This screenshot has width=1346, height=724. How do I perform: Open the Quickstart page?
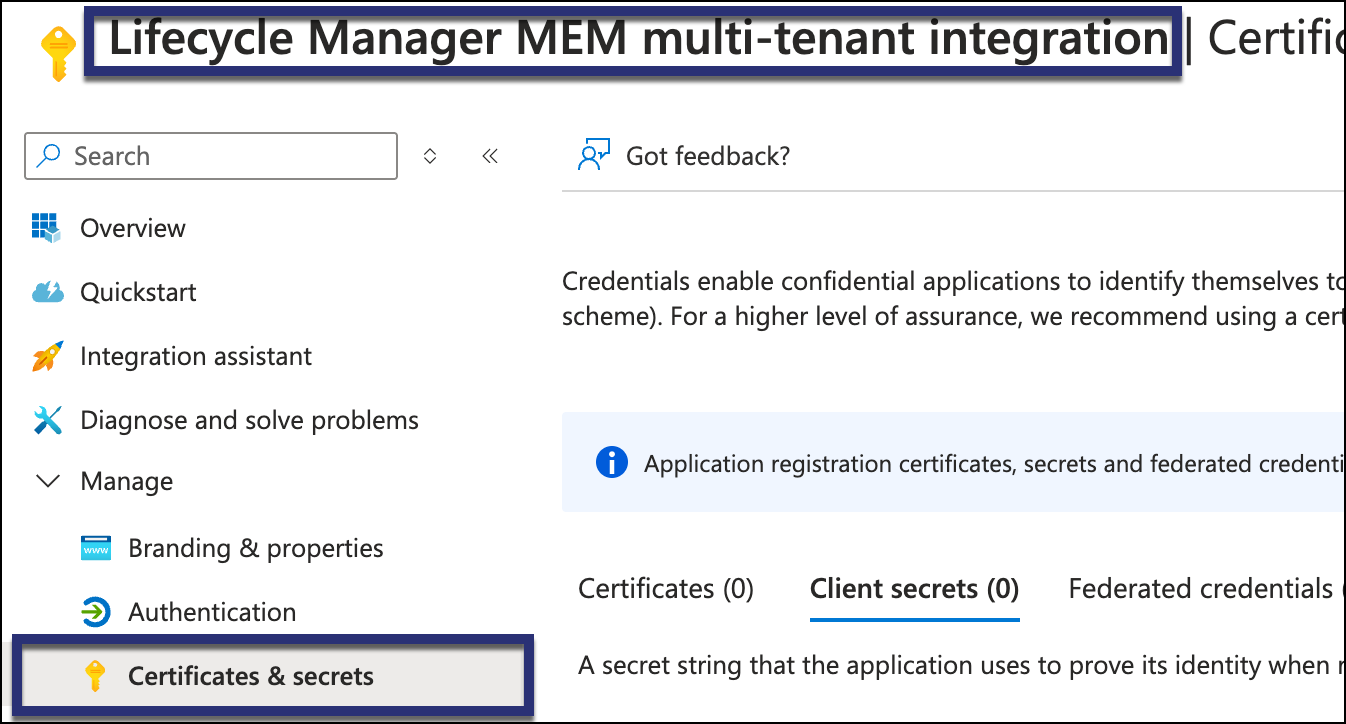(x=138, y=292)
